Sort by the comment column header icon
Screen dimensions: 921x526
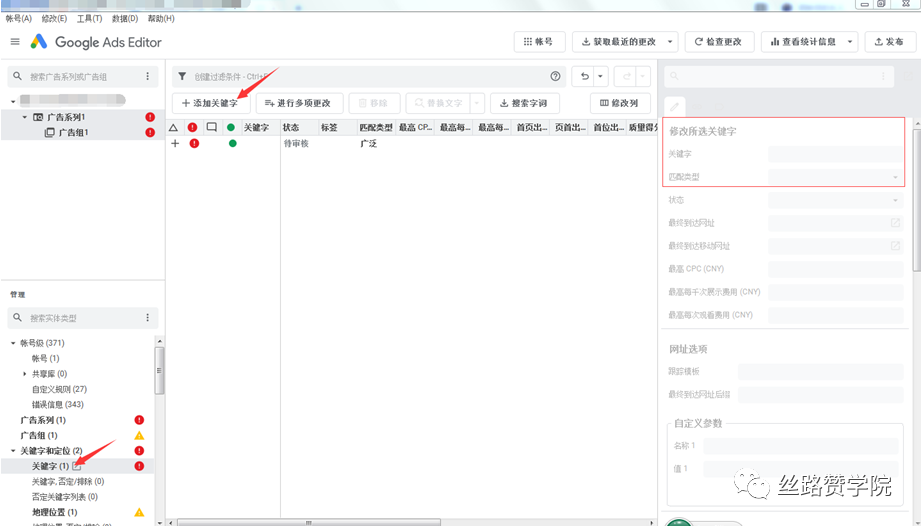[x=211, y=127]
